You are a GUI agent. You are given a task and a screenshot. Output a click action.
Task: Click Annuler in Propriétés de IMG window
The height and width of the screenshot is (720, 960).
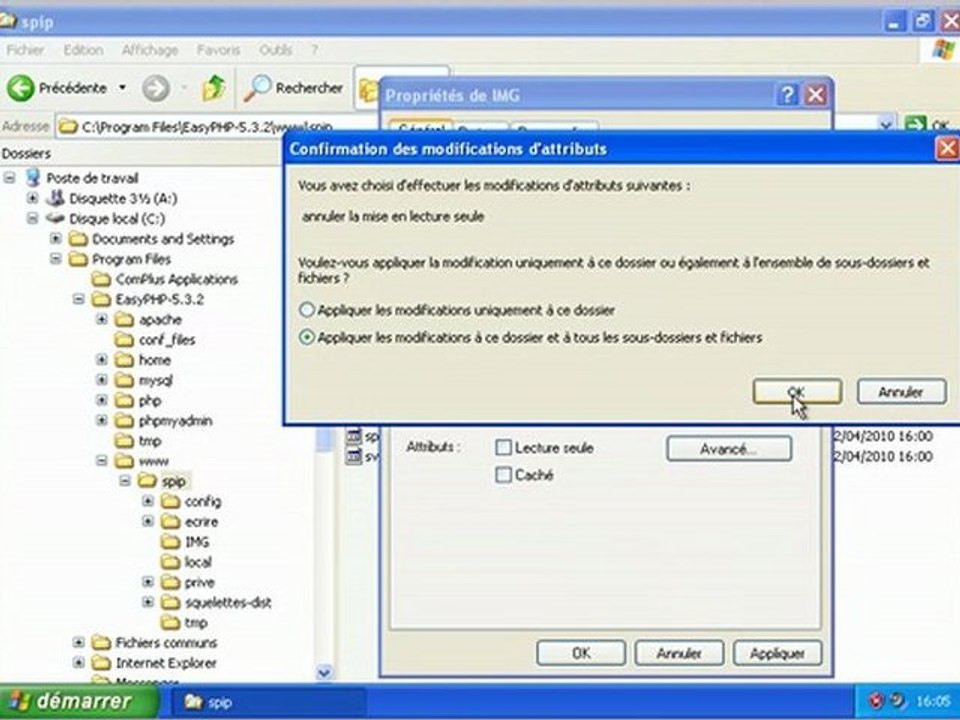[679, 653]
